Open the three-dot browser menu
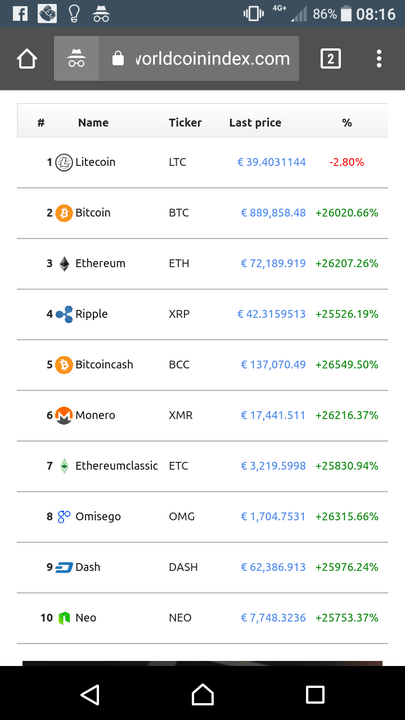The width and height of the screenshot is (405, 720). pos(379,59)
